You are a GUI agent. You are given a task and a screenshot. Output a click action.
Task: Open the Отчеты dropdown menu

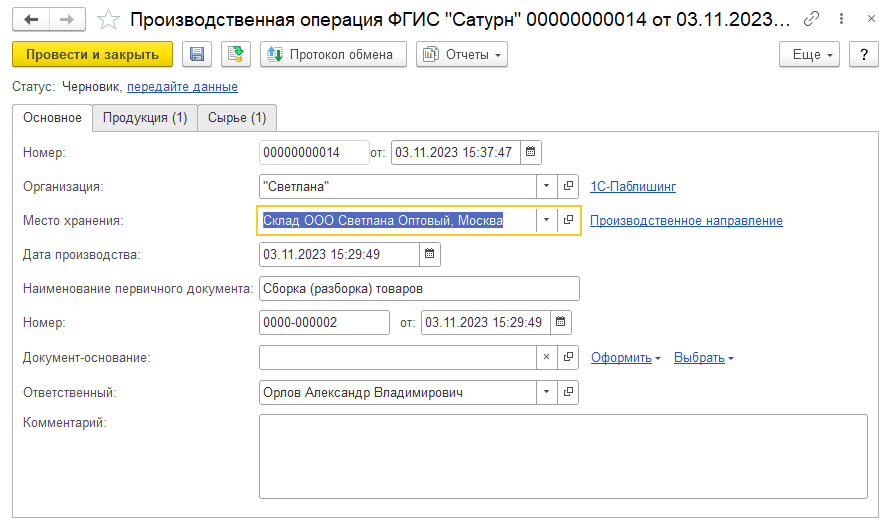pos(461,55)
